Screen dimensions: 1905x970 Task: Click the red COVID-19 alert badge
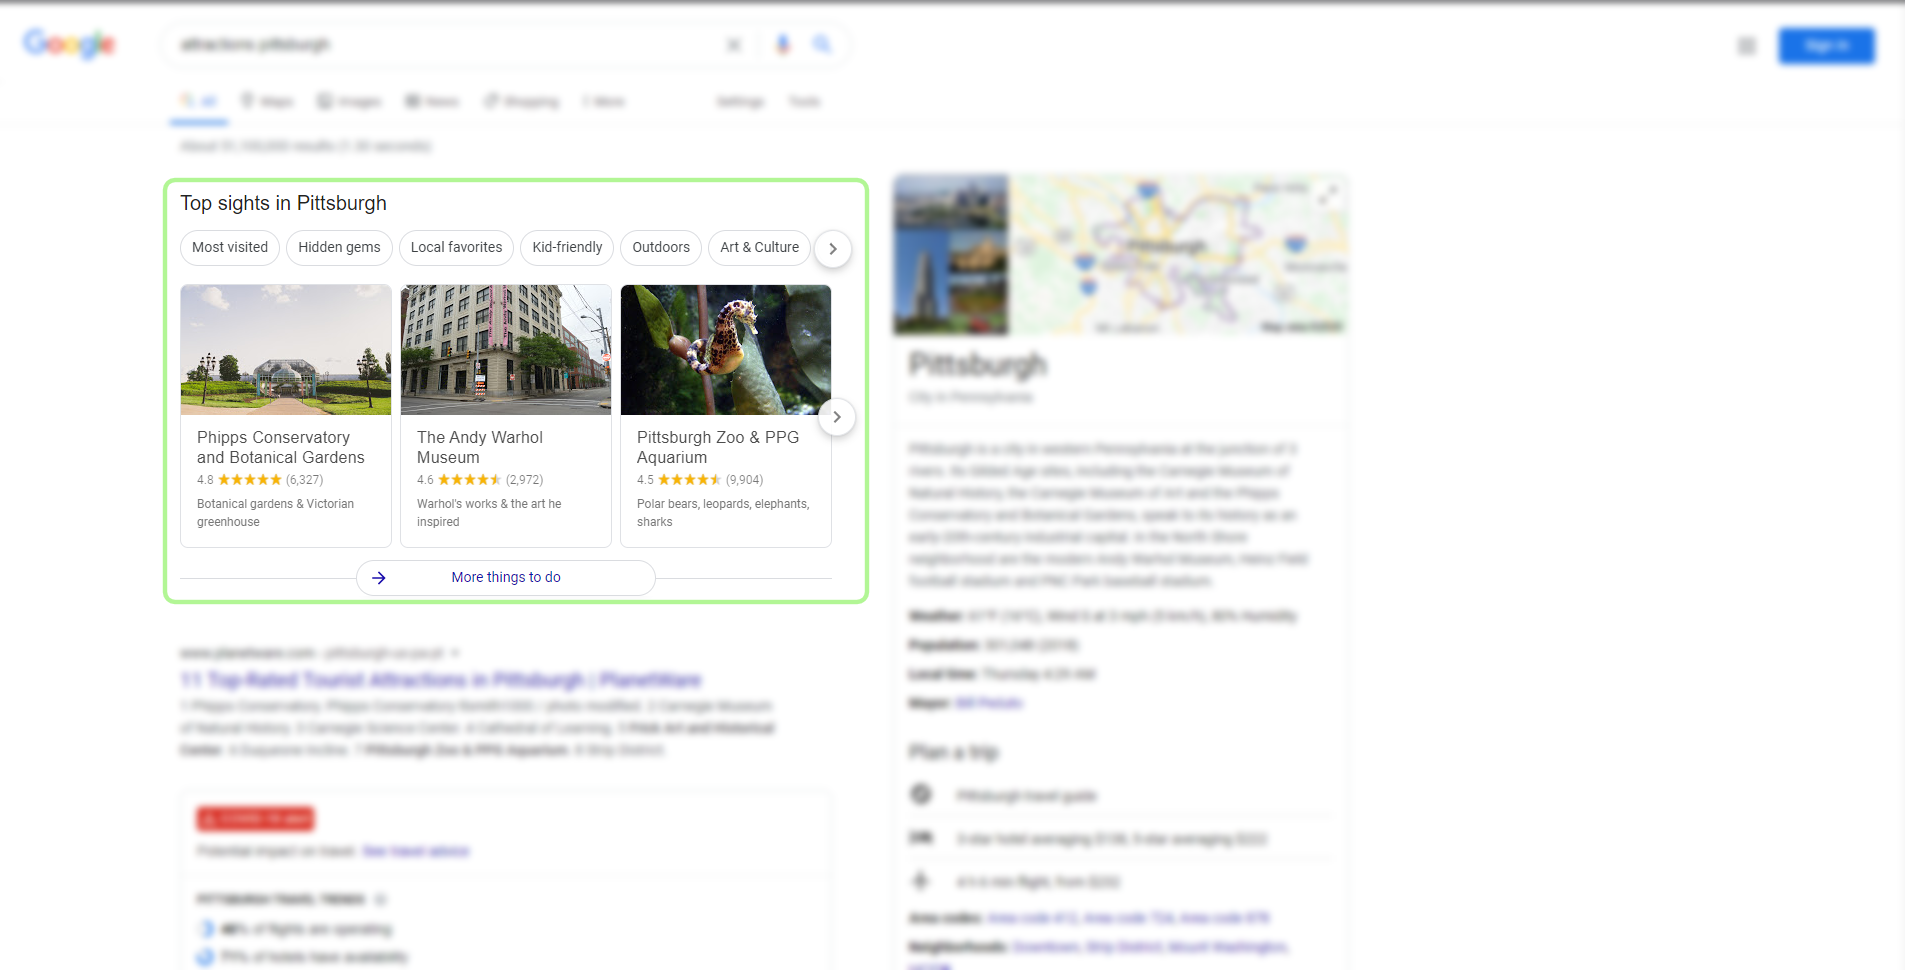(256, 819)
